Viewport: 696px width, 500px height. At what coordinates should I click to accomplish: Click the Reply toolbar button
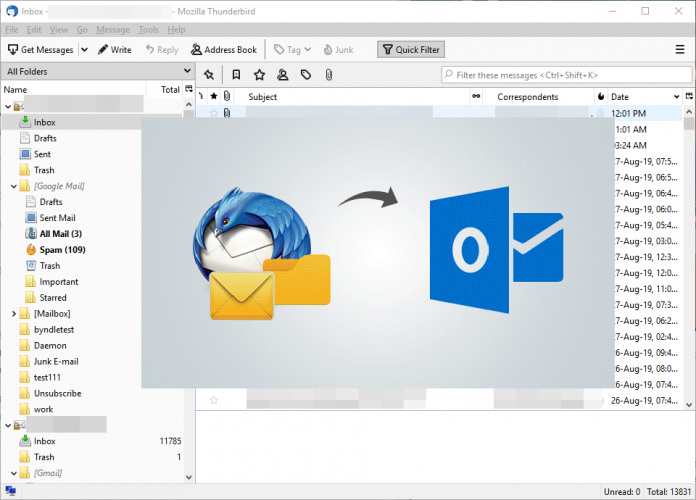click(162, 50)
